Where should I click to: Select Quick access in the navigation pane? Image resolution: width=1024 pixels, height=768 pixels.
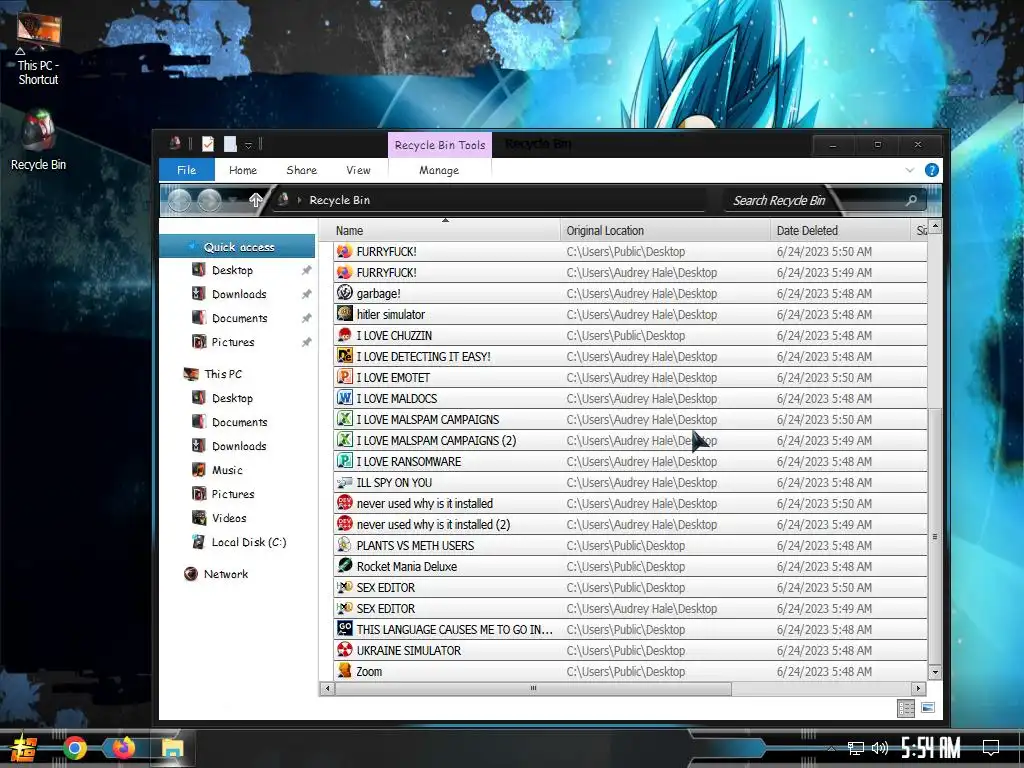pos(238,247)
